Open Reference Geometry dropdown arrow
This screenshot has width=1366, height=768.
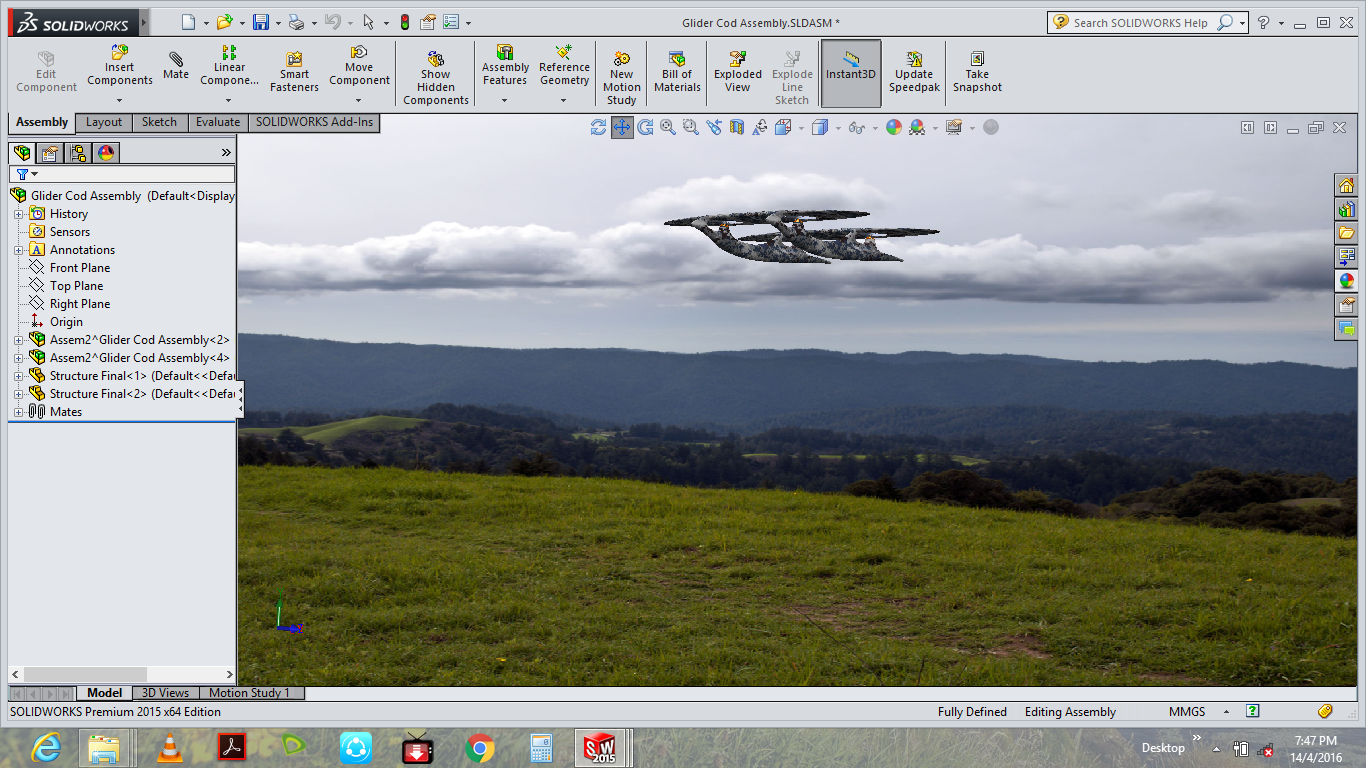pyautogui.click(x=563, y=100)
